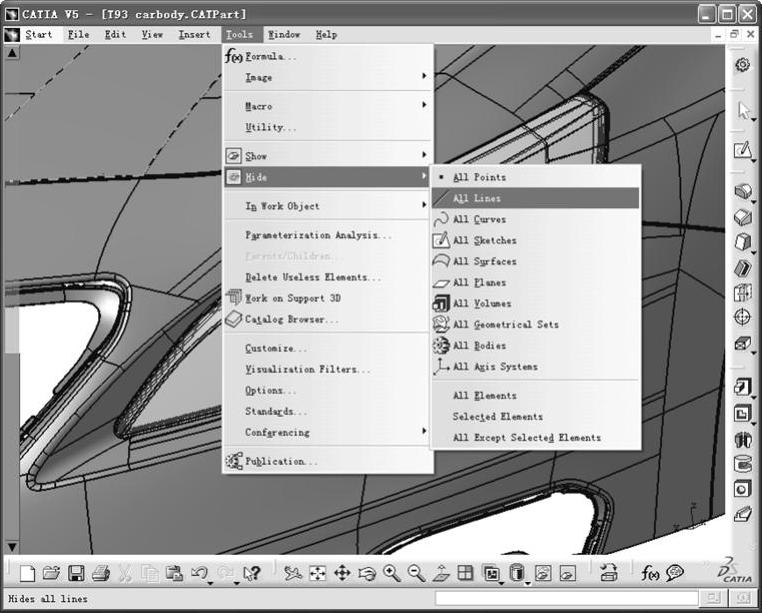
Task: Select the Rotate view icon
Action: pos(367,574)
